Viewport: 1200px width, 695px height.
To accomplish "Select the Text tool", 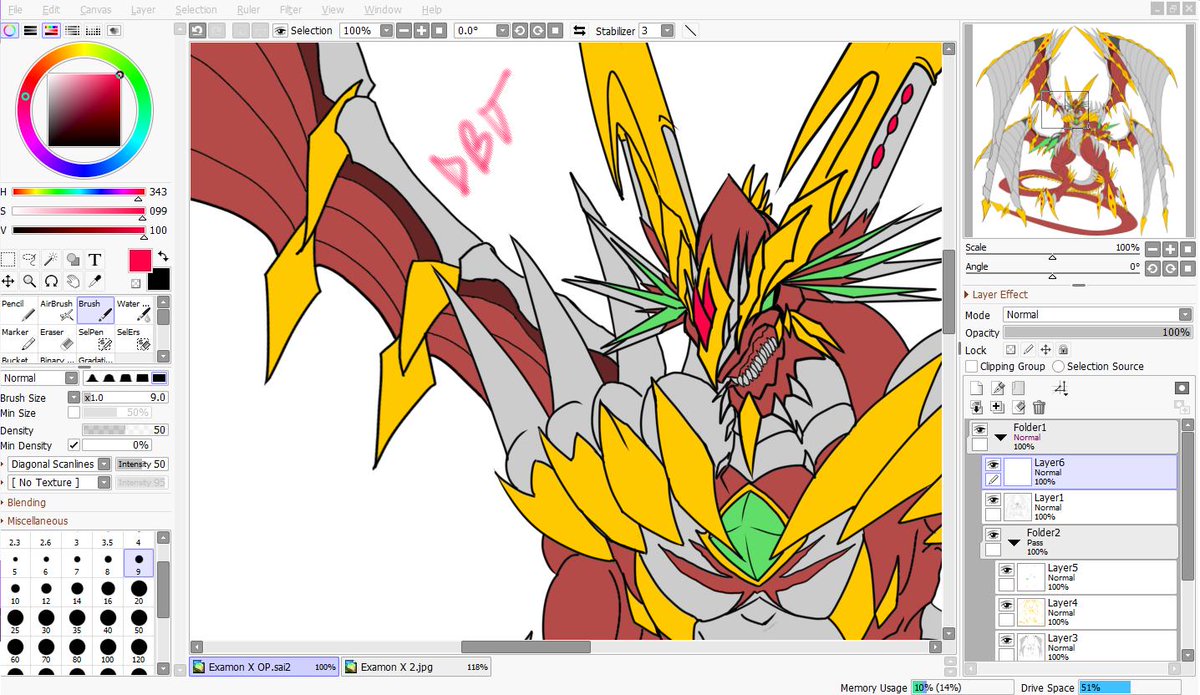I will click(95, 259).
